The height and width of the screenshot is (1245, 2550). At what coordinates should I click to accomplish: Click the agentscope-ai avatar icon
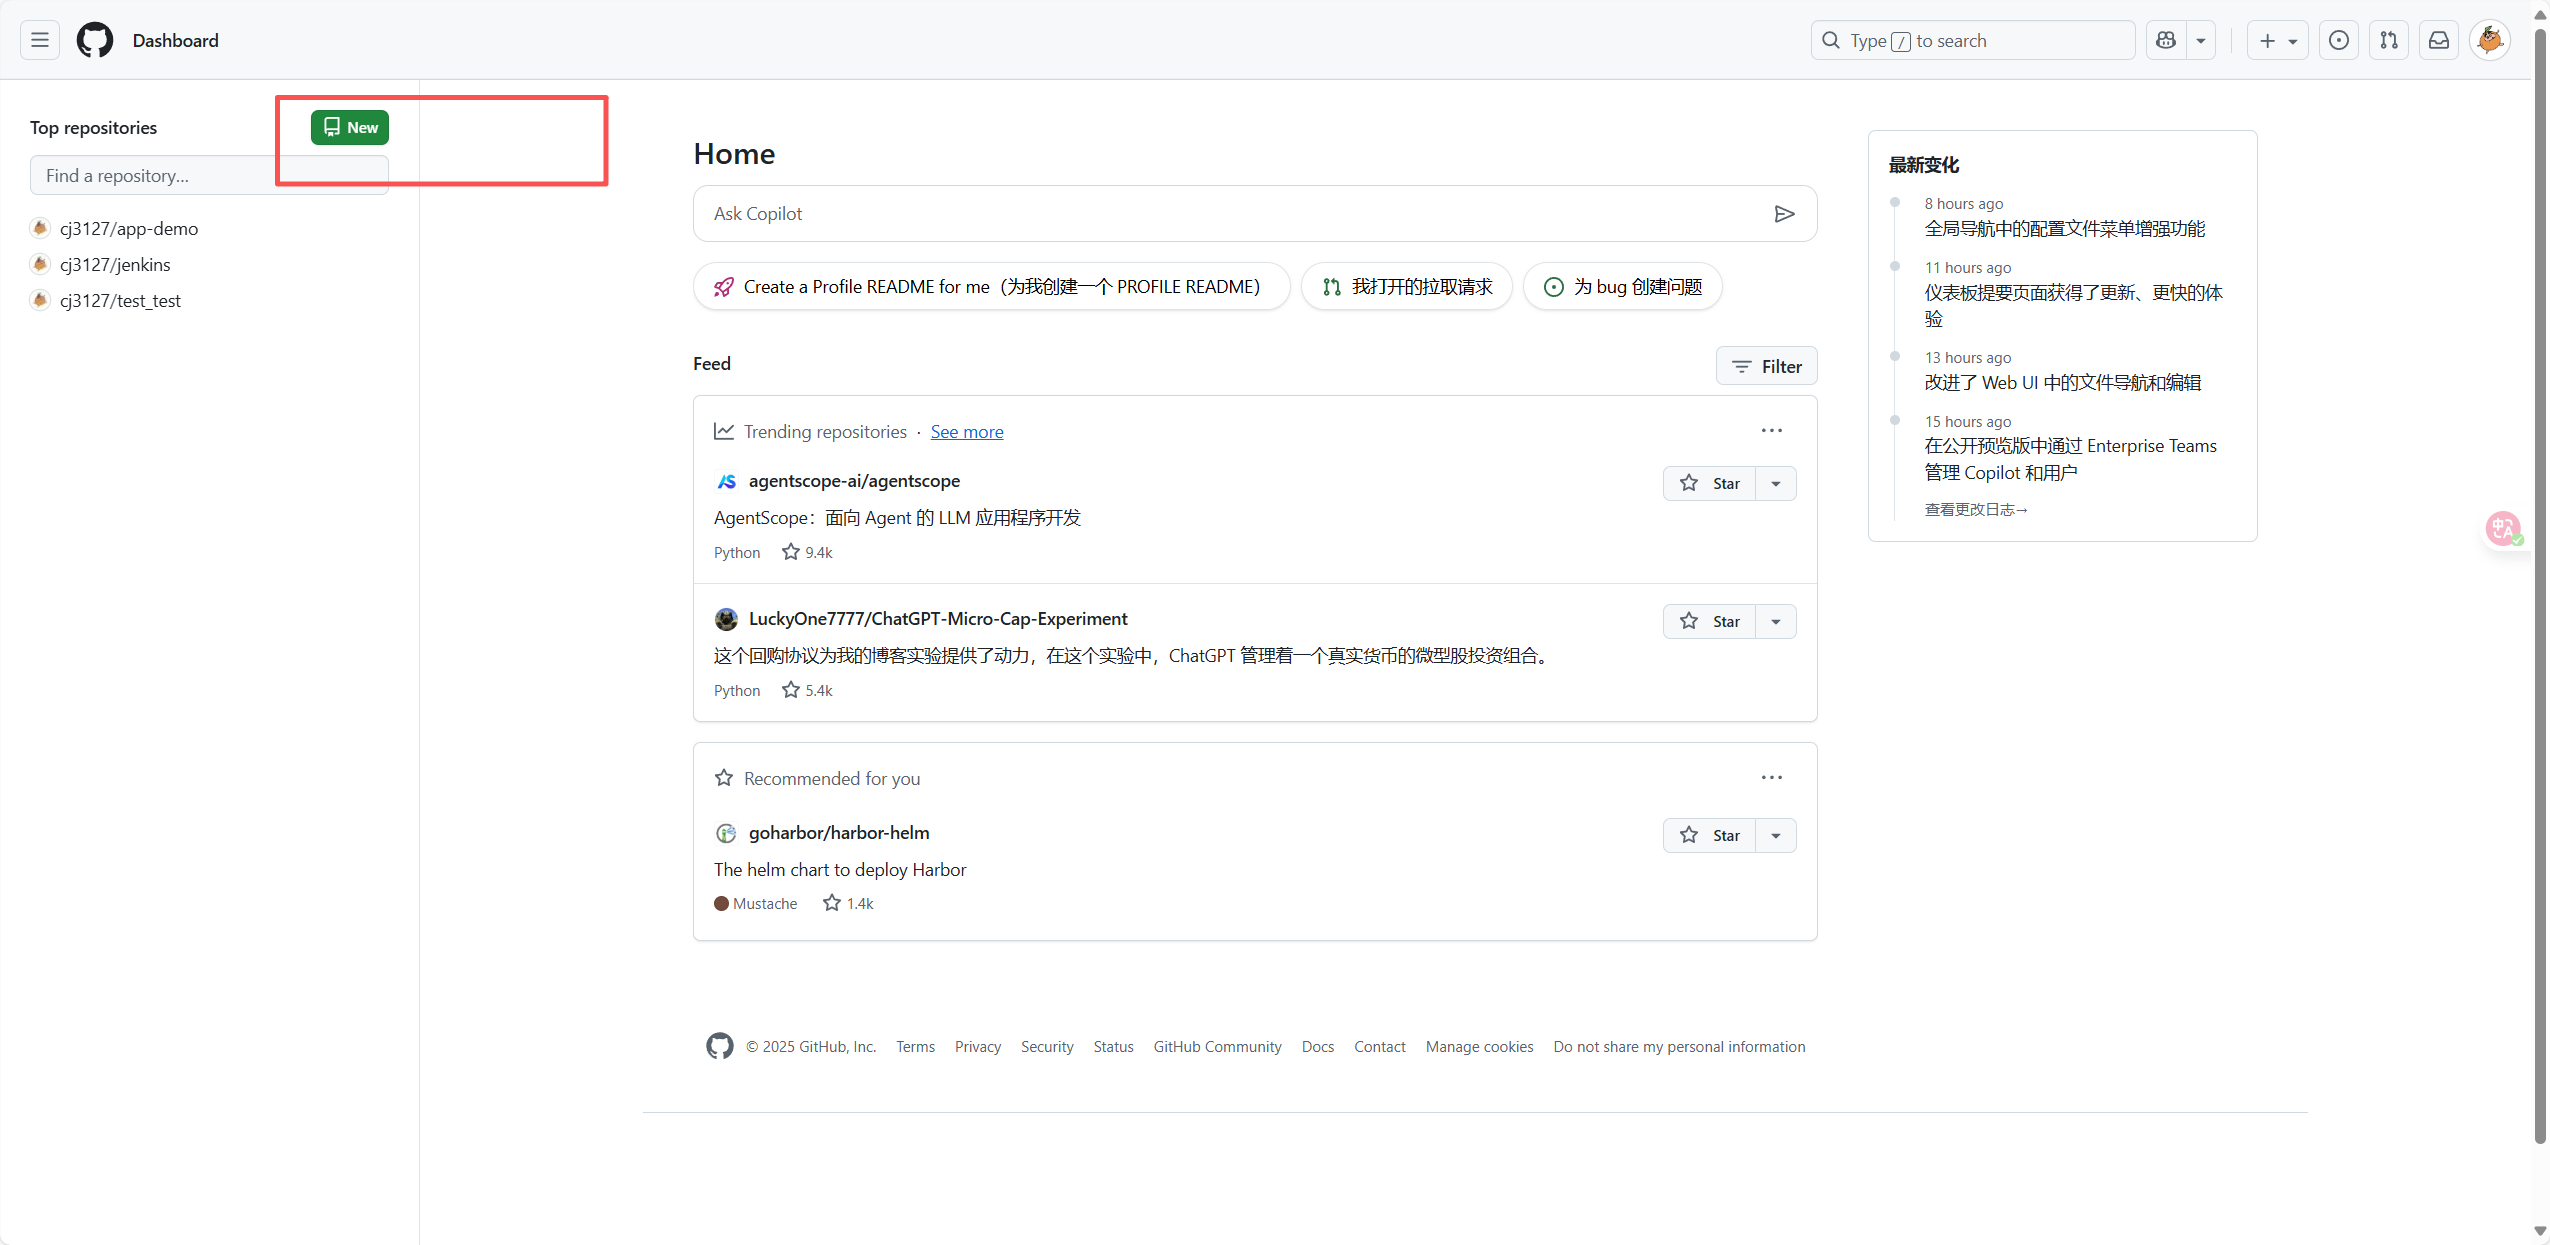pyautogui.click(x=726, y=481)
